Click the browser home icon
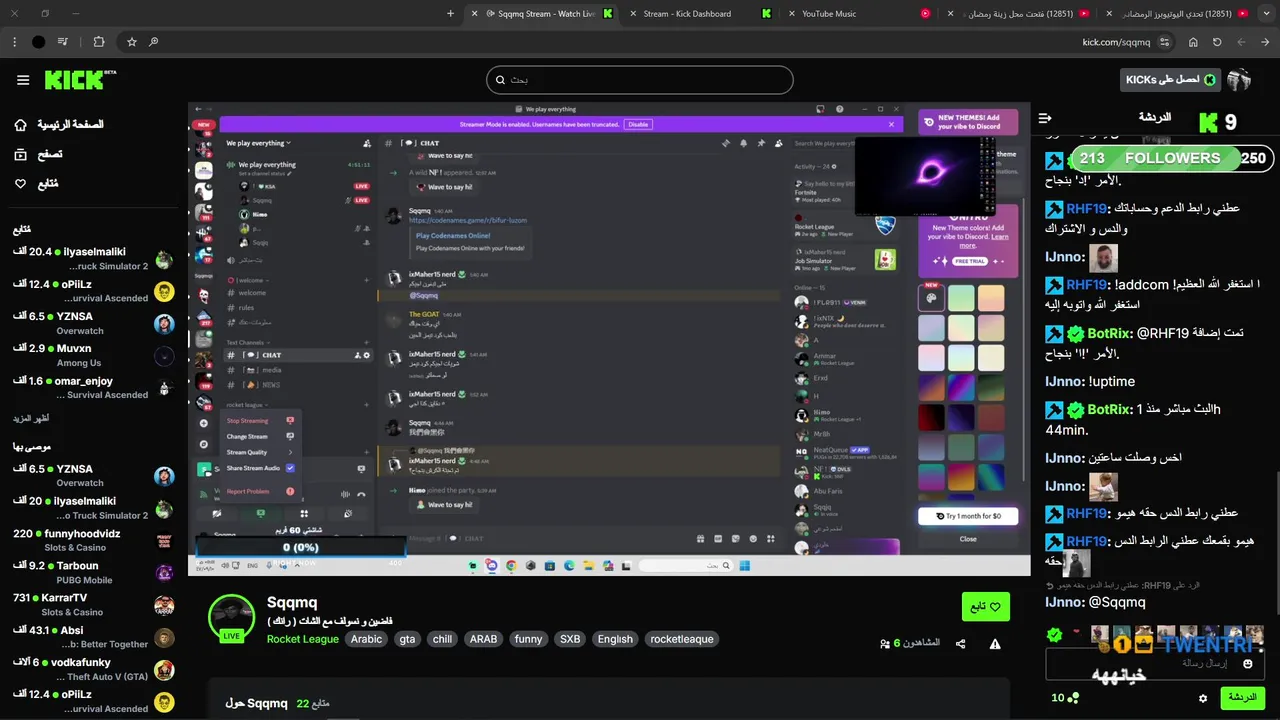The width and height of the screenshot is (1280, 720). tap(1193, 42)
